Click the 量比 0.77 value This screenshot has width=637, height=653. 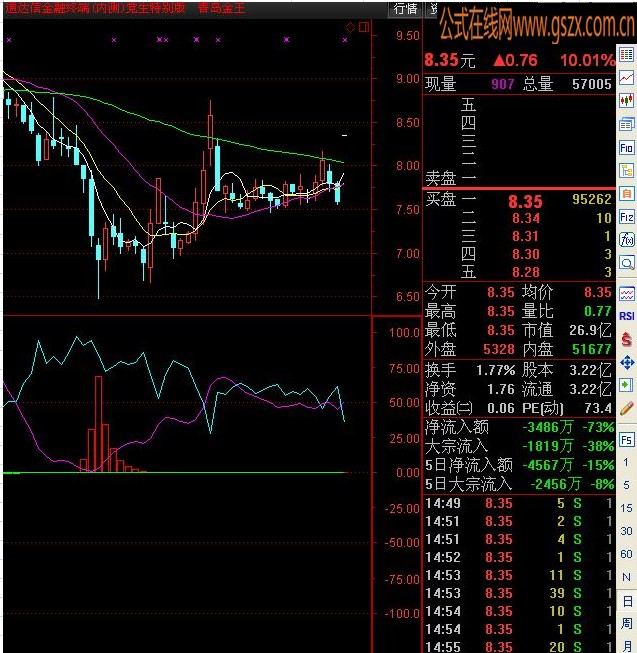[597, 311]
